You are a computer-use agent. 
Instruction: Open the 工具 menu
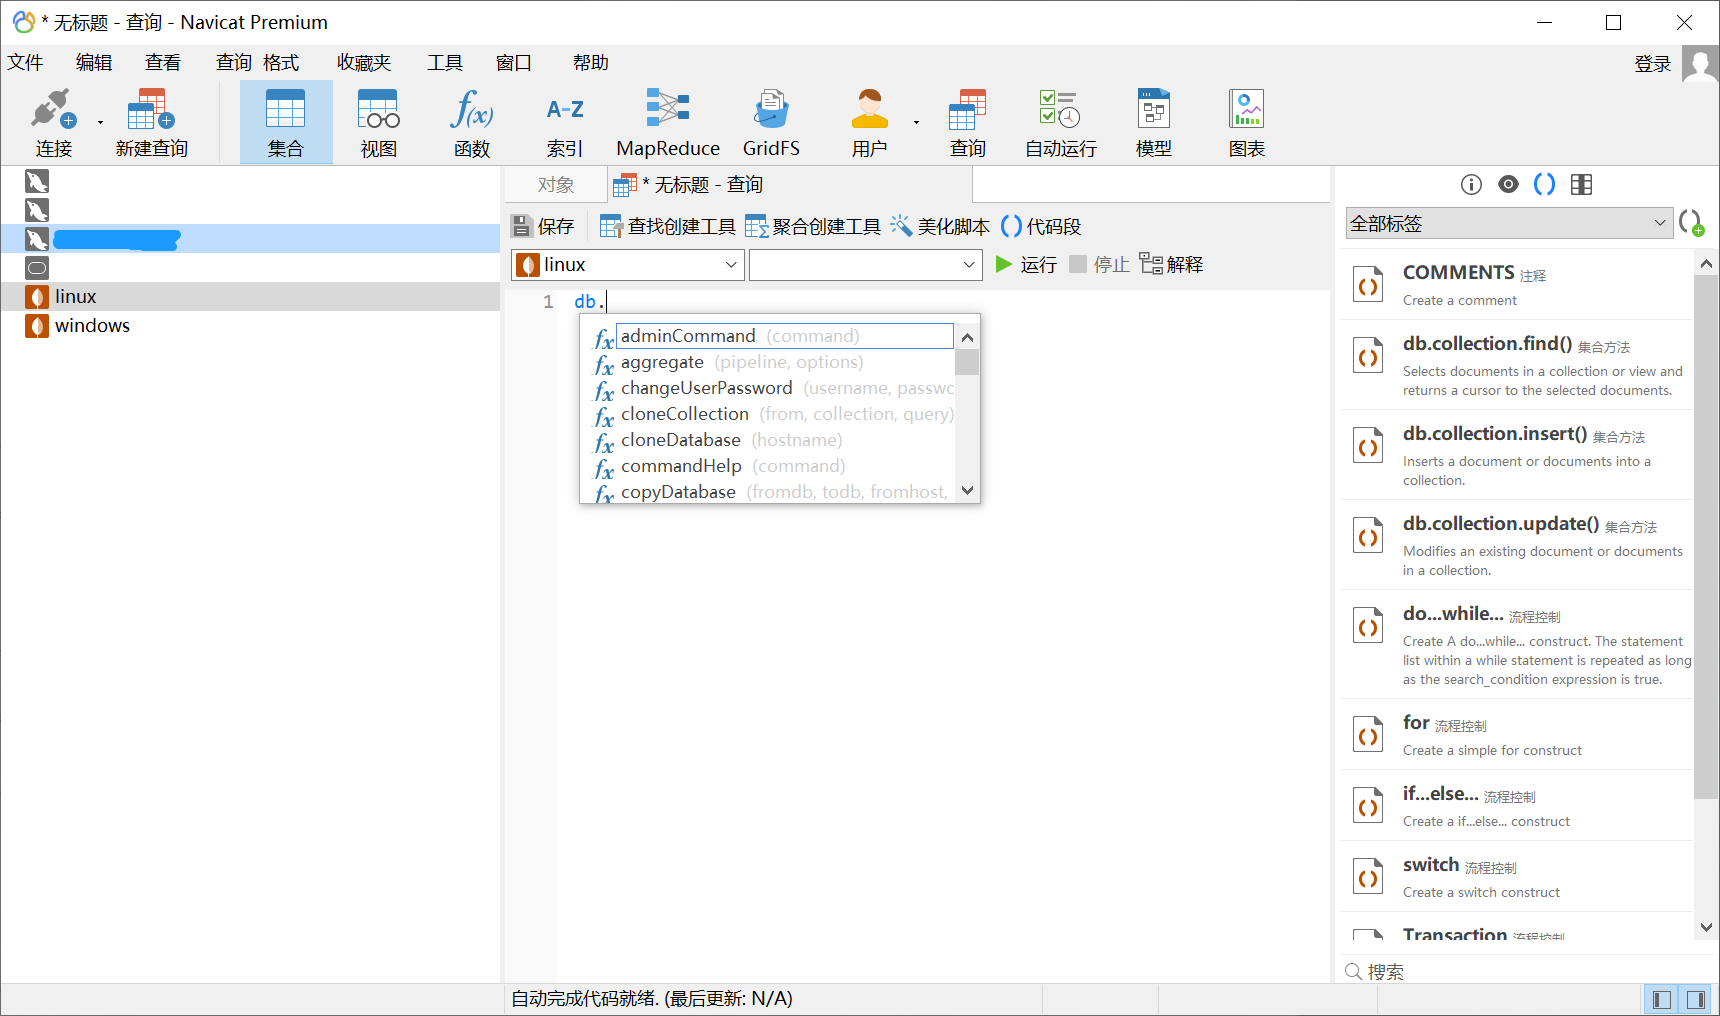[445, 63]
